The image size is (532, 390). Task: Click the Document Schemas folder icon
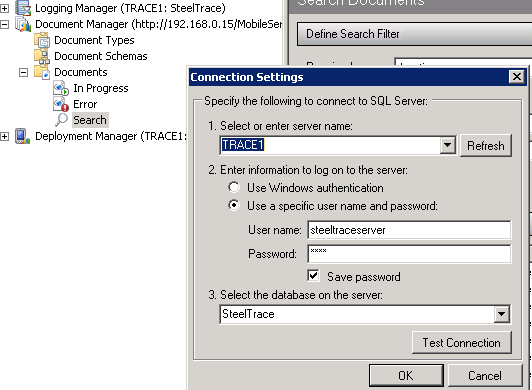pos(42,56)
